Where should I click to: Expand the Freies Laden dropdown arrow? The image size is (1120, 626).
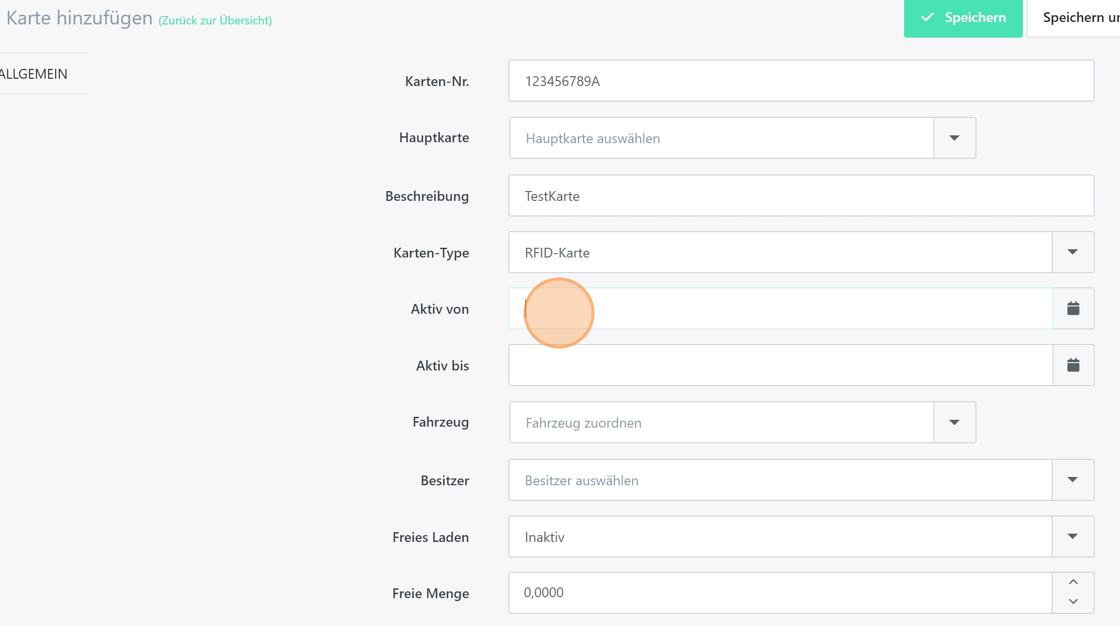click(x=1072, y=537)
